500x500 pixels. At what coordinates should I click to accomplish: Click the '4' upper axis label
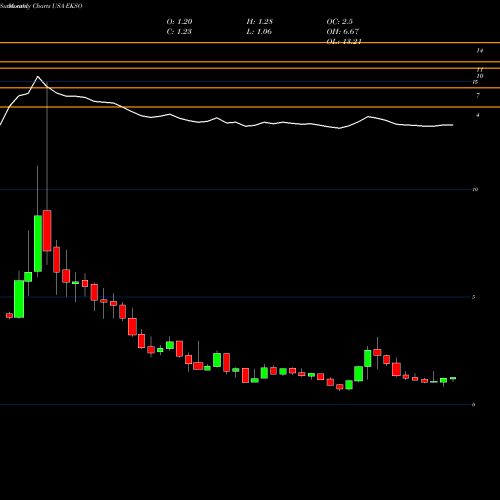coord(478,115)
